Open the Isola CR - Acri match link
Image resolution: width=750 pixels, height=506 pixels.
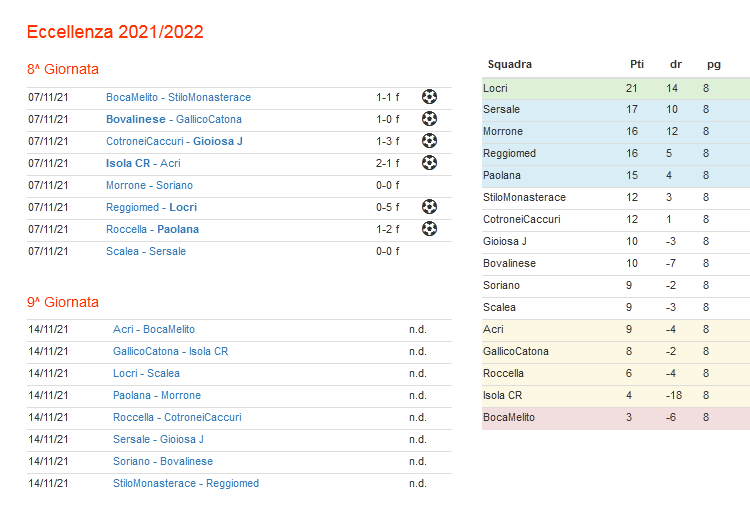pos(143,163)
